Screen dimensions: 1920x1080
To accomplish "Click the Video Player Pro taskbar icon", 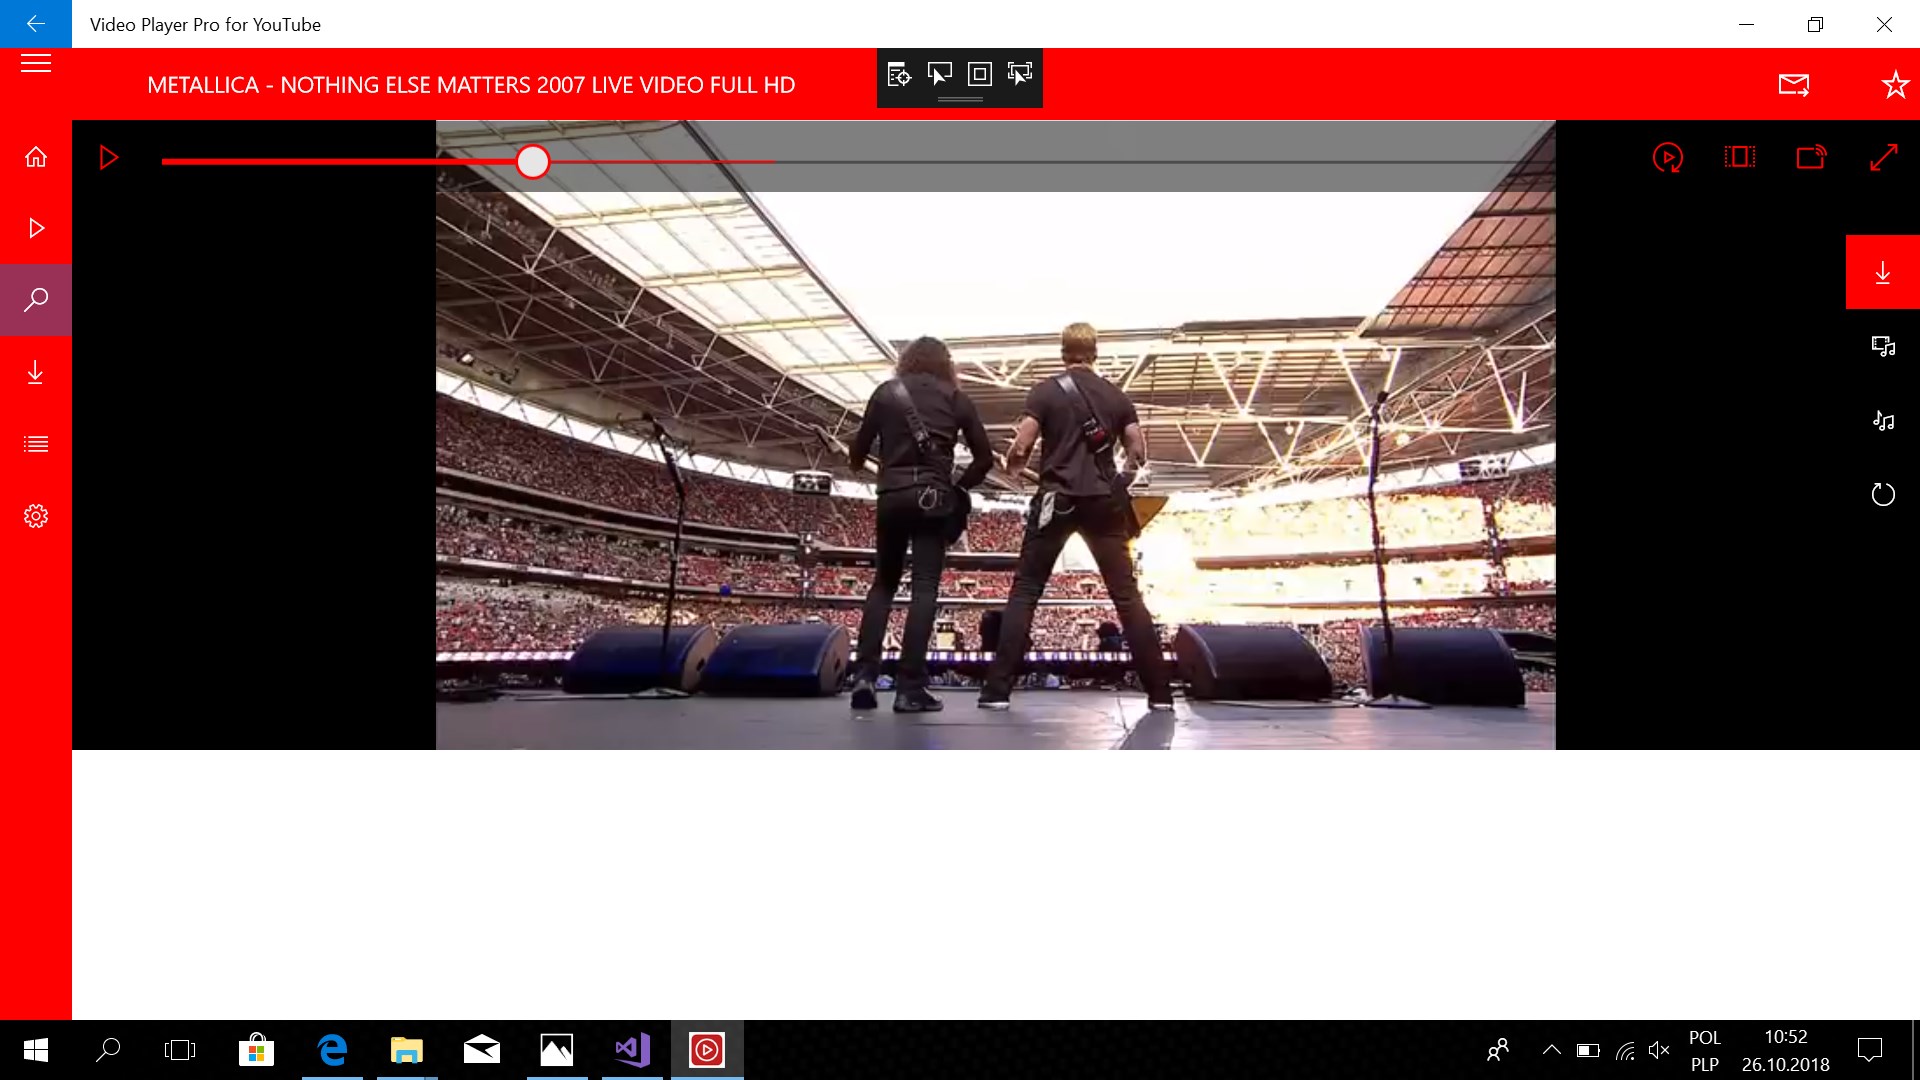I will point(707,1050).
